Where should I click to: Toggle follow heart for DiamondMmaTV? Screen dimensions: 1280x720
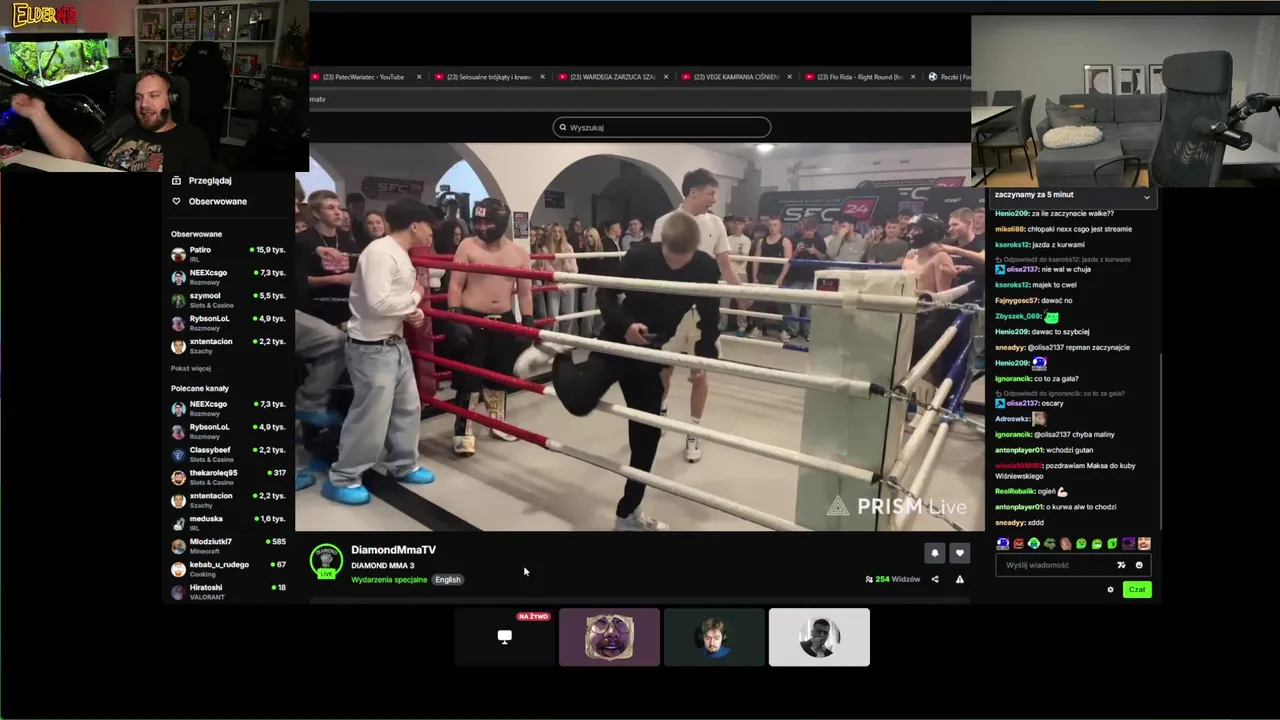pyautogui.click(x=960, y=553)
